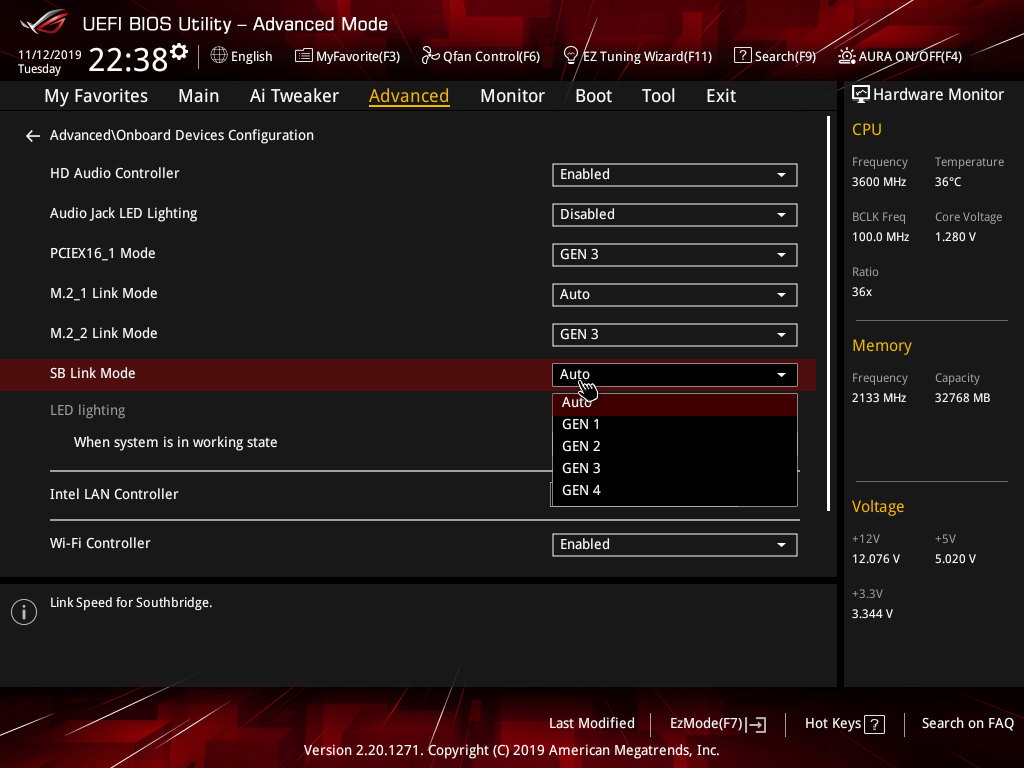This screenshot has width=1024, height=768.
Task: Select the Advanced tab
Action: pos(409,96)
